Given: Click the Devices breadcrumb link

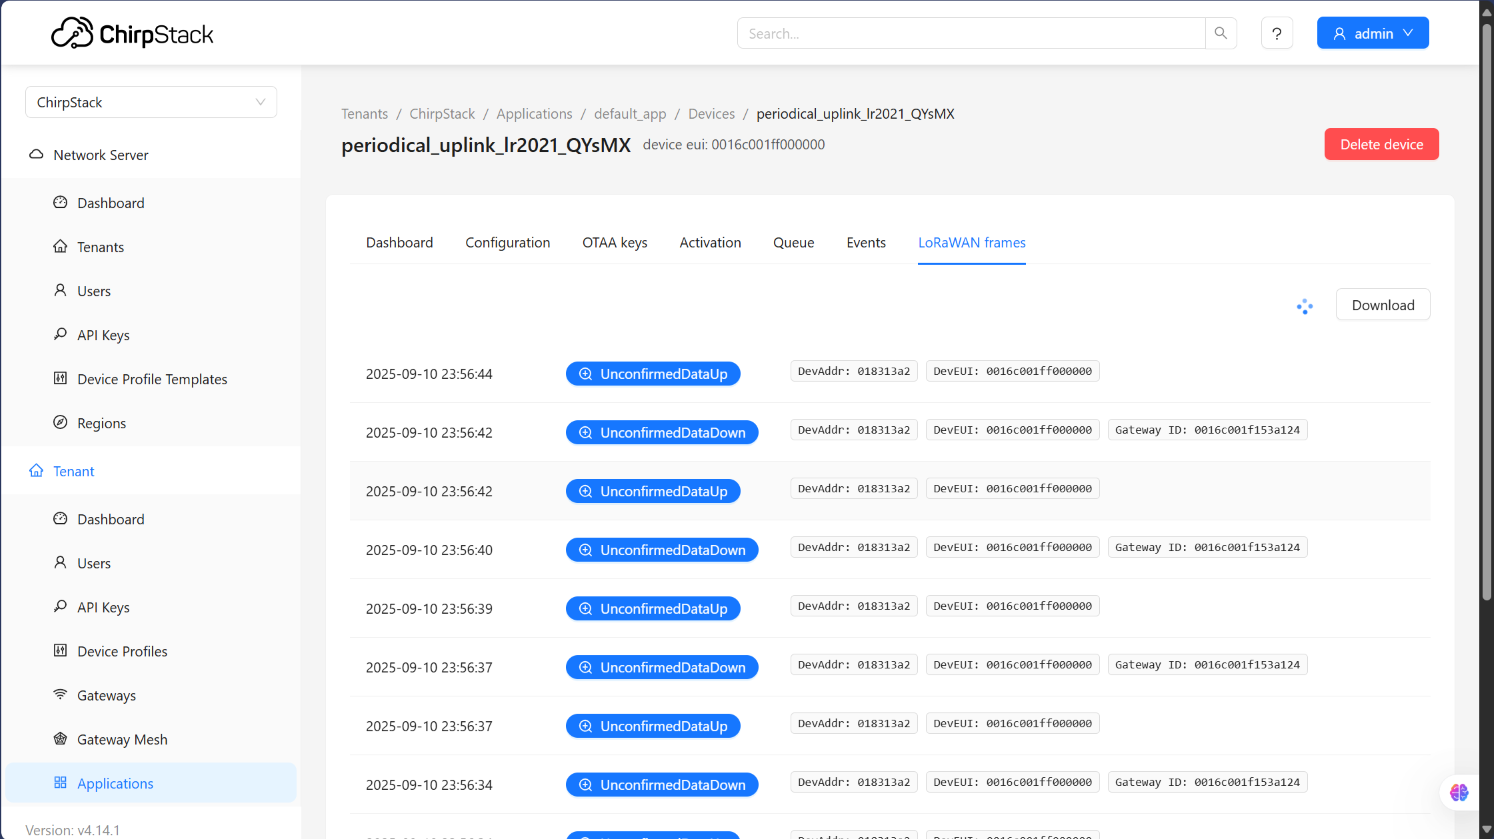Looking at the screenshot, I should coord(711,114).
